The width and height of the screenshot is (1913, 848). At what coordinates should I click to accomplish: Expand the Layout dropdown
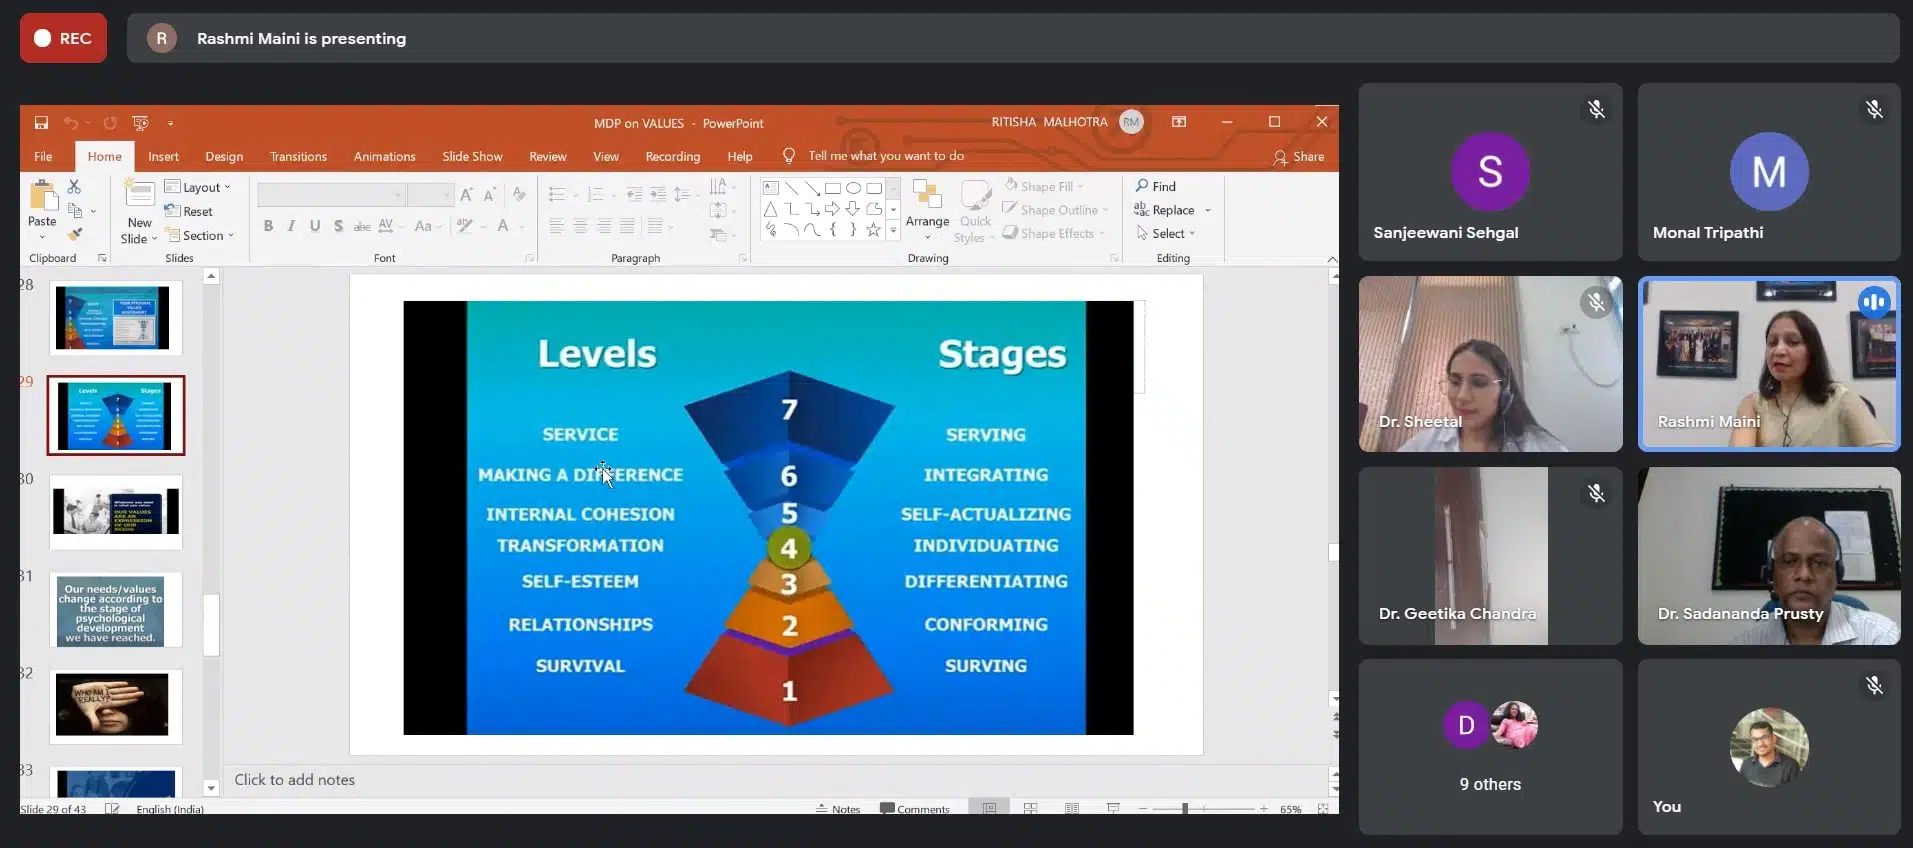click(x=198, y=187)
